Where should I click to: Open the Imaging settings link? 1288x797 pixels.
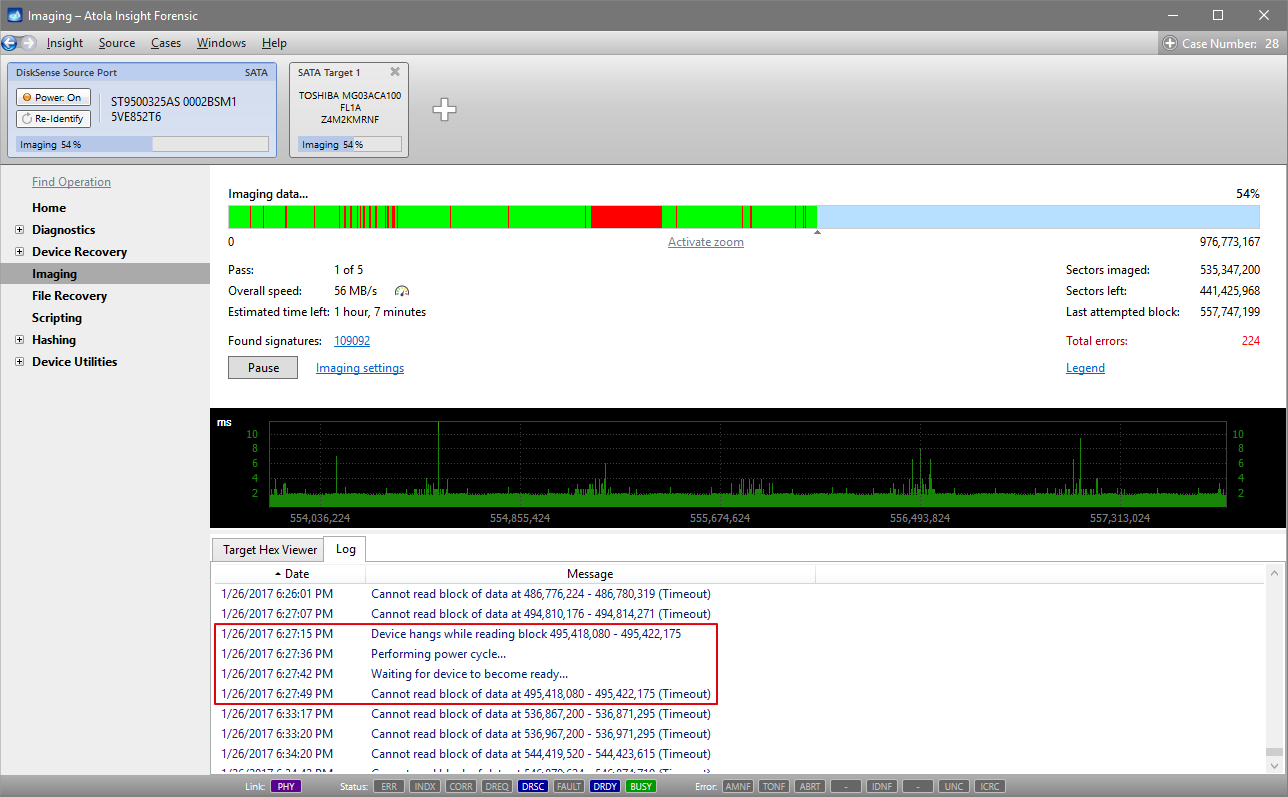point(360,368)
